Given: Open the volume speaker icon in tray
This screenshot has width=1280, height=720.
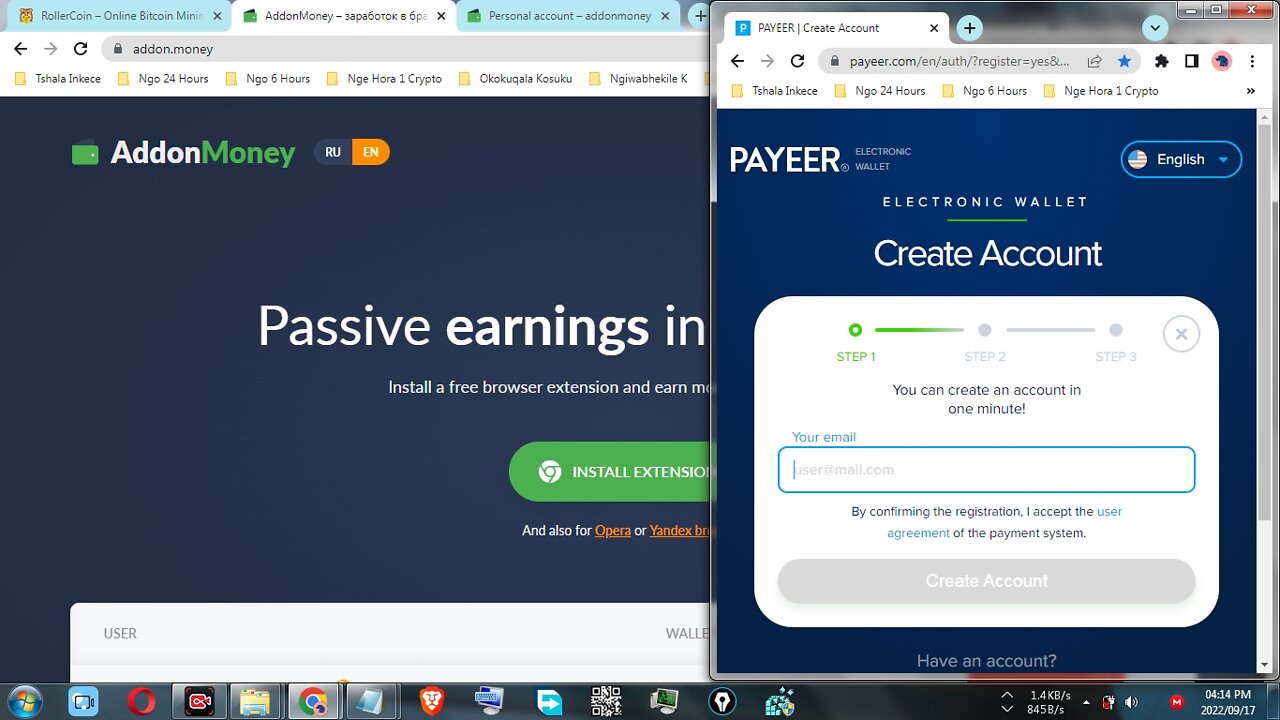Looking at the screenshot, I should (x=1131, y=702).
